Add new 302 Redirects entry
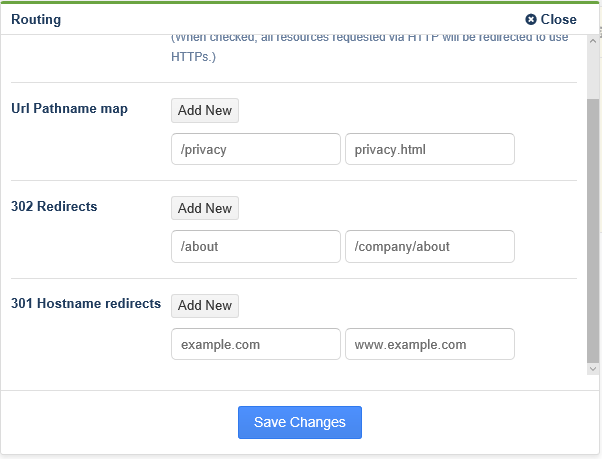The image size is (602, 459). 205,208
